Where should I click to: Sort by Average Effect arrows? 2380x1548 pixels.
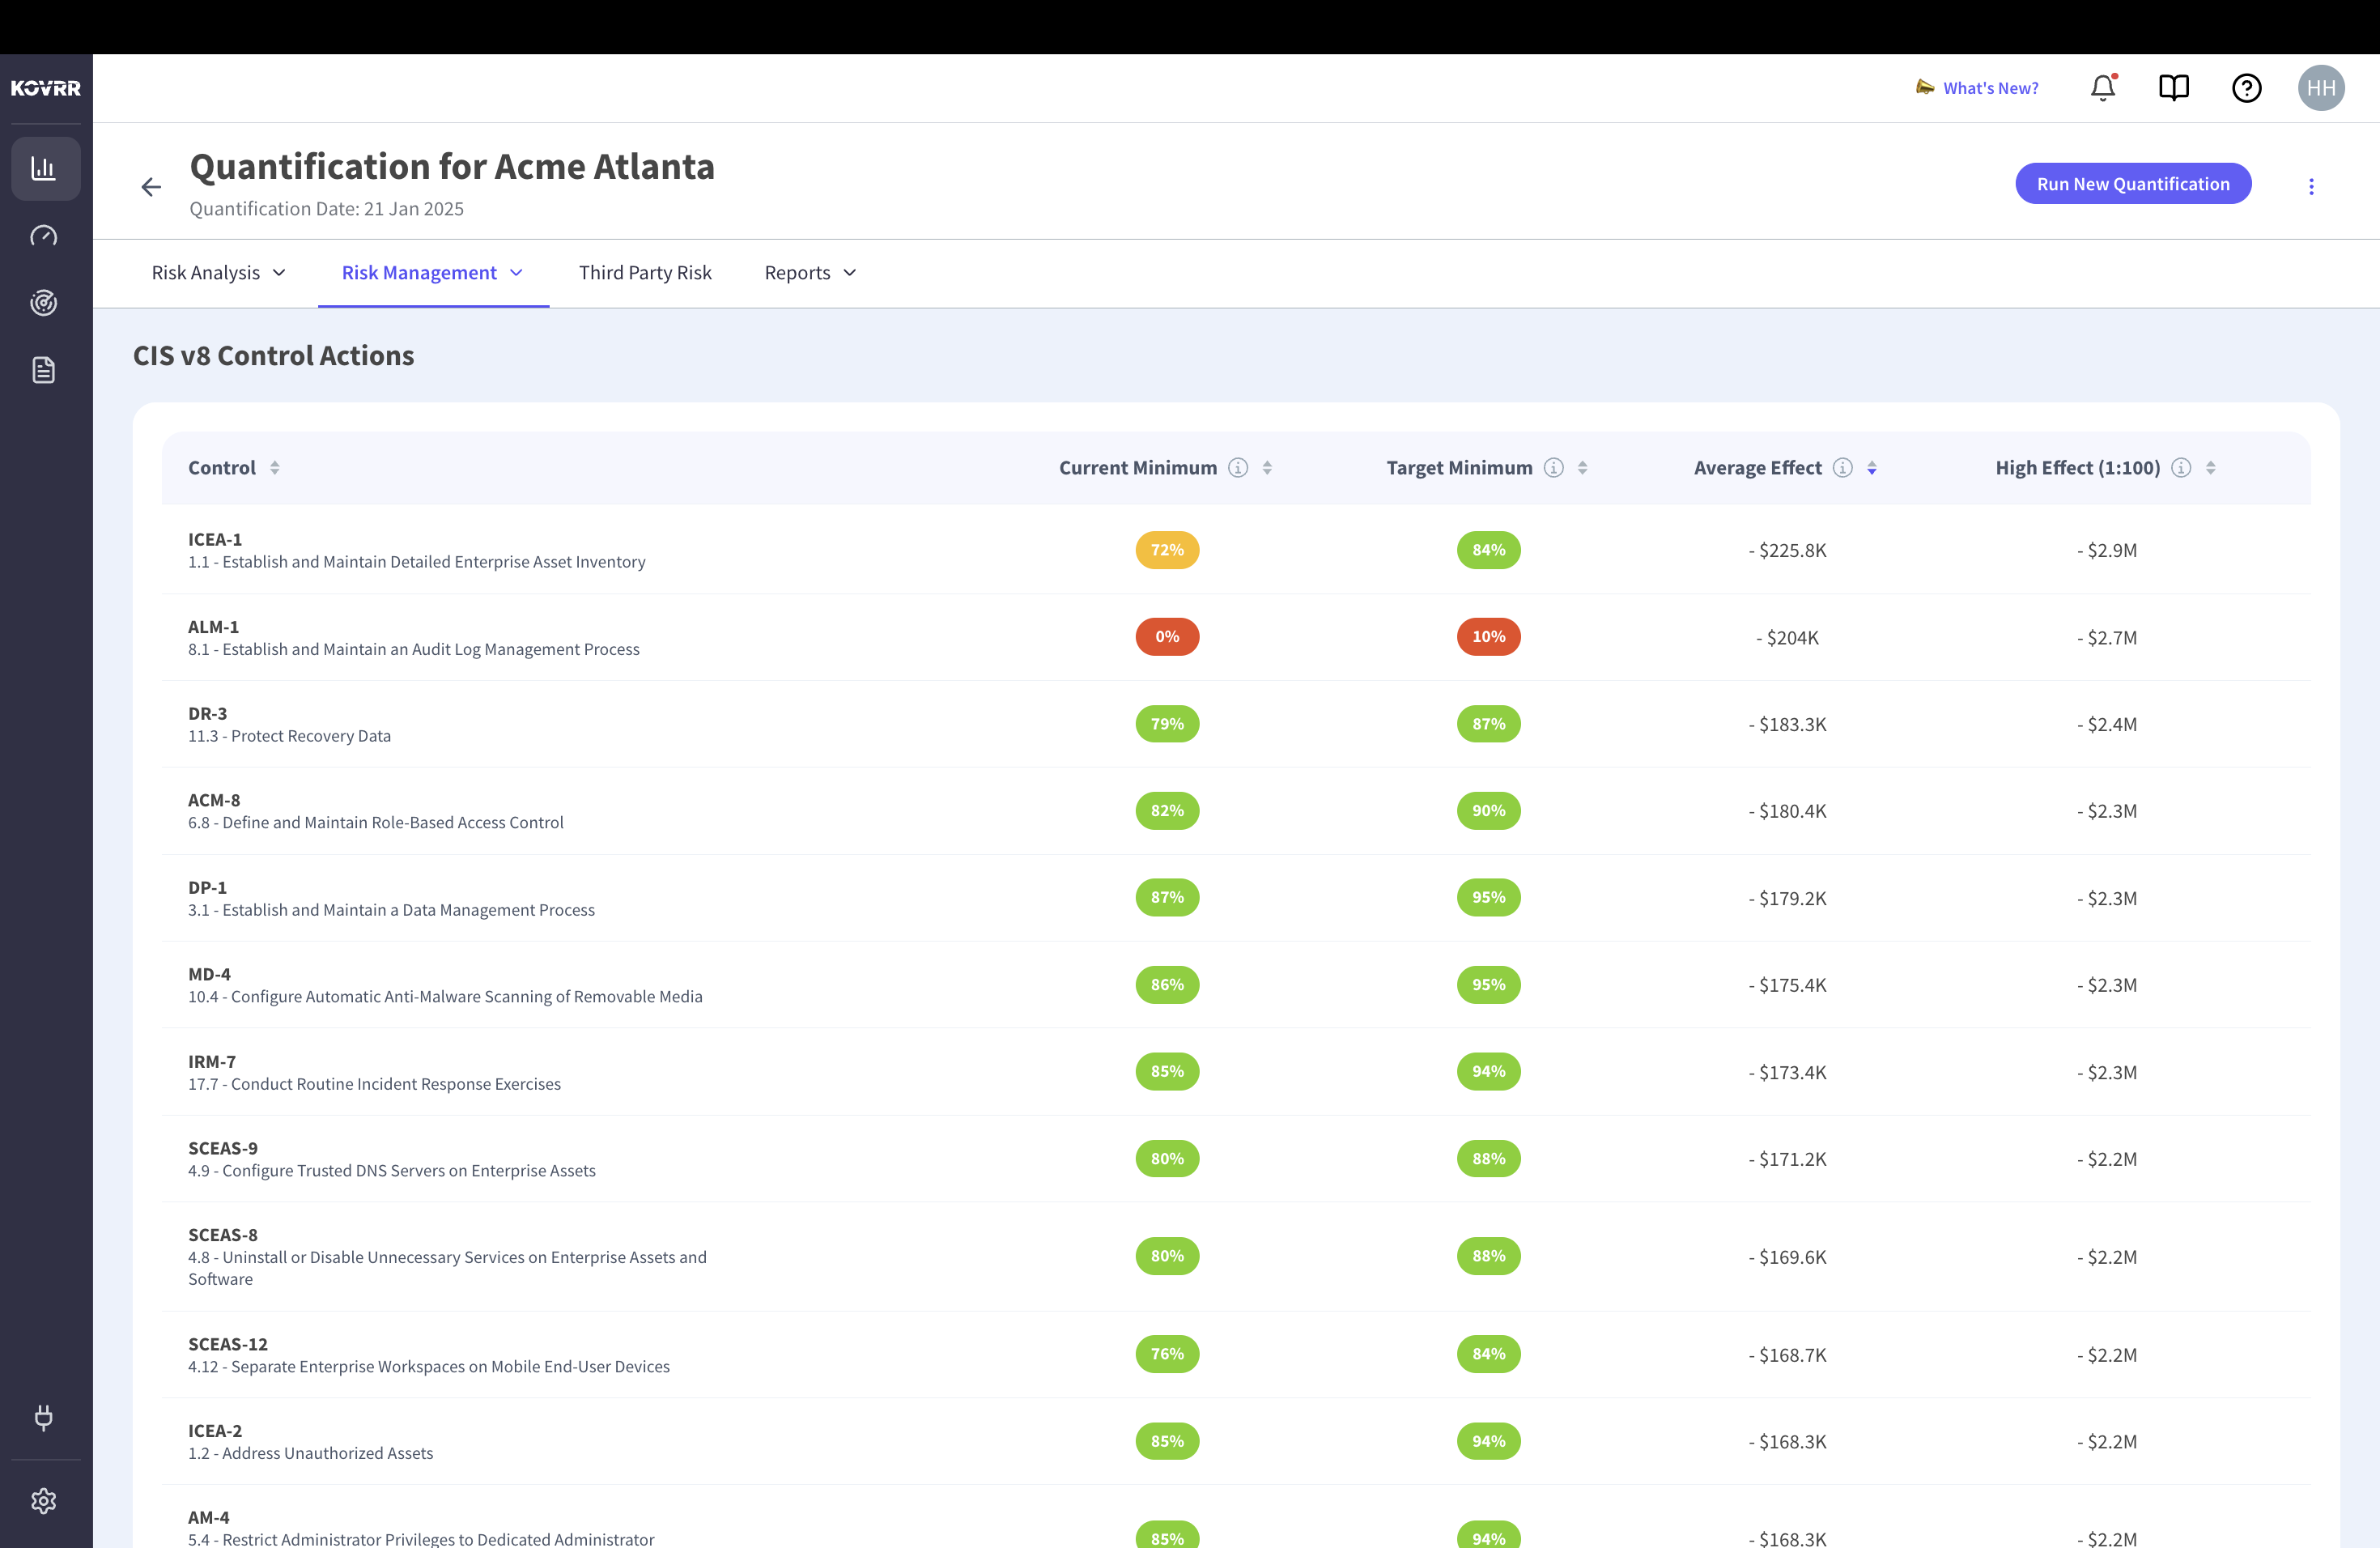(x=1872, y=468)
